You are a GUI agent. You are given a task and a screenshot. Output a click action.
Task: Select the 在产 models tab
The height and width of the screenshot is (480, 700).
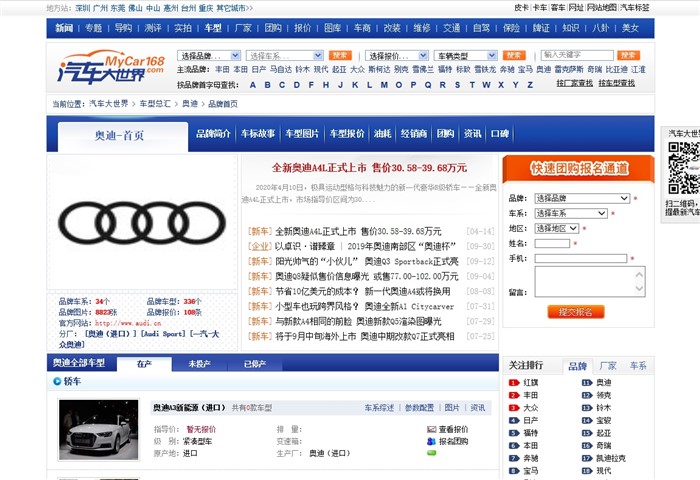144,364
